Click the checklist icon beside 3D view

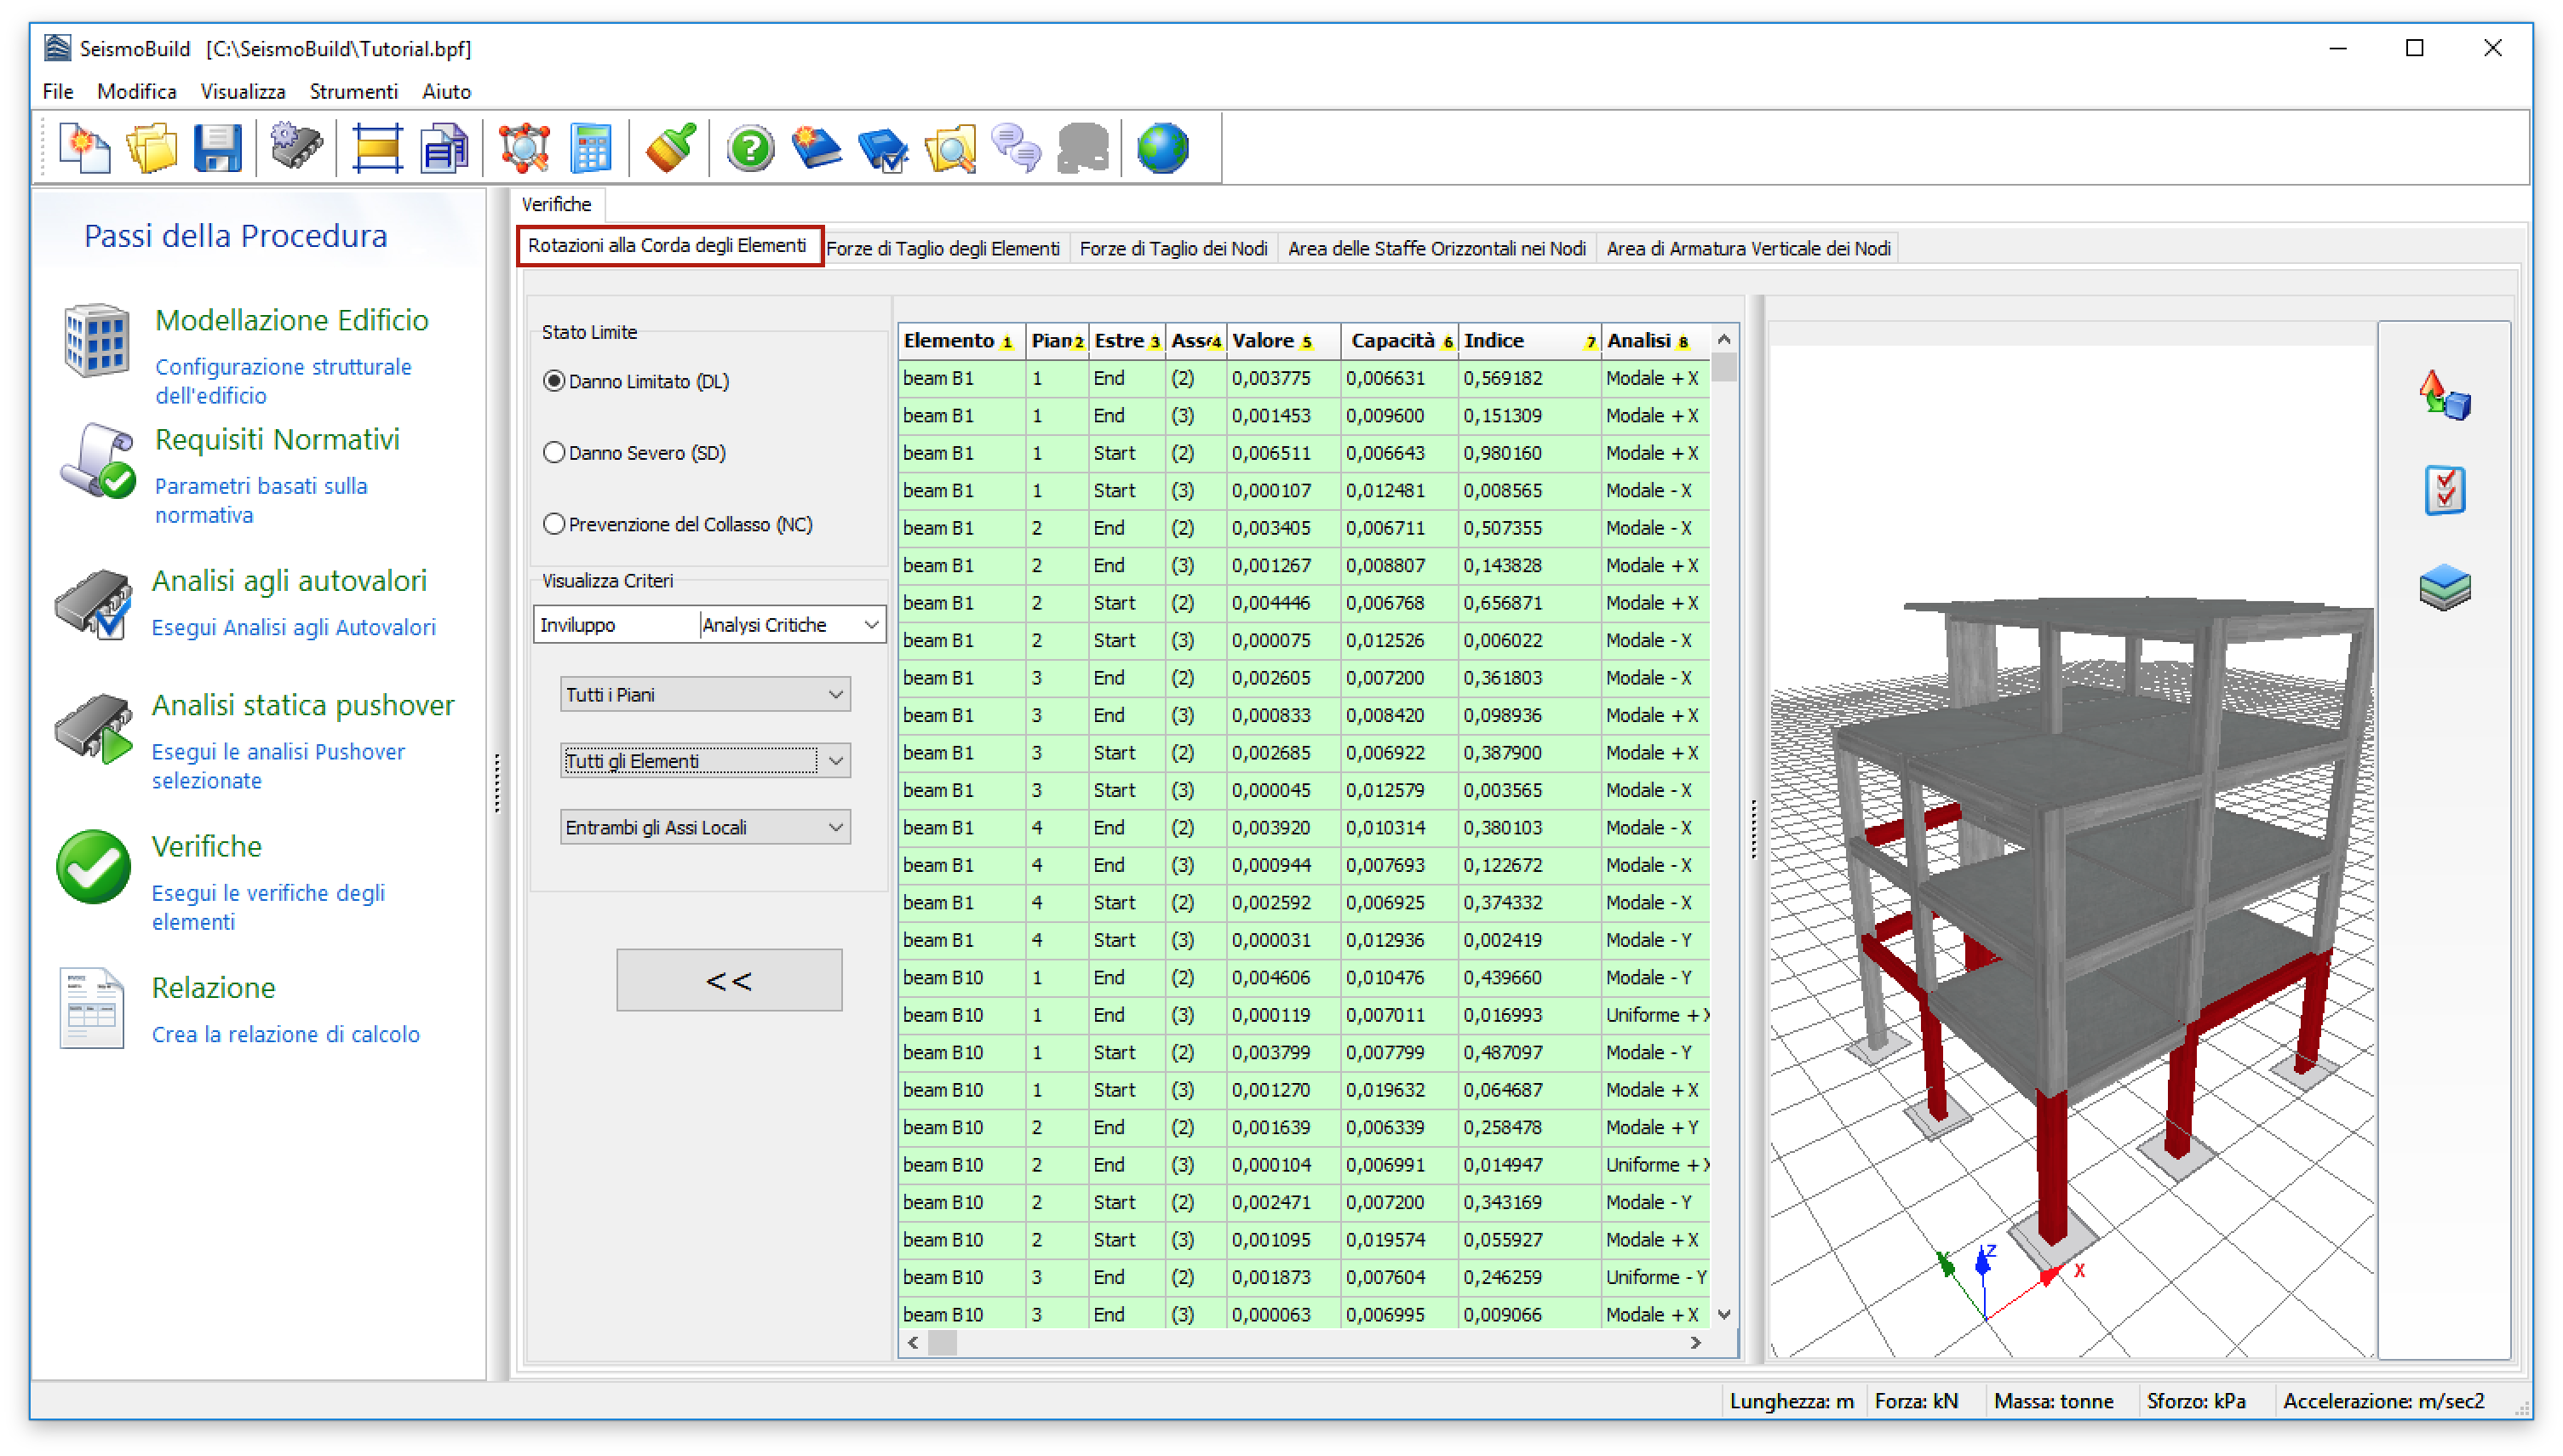(x=2444, y=490)
